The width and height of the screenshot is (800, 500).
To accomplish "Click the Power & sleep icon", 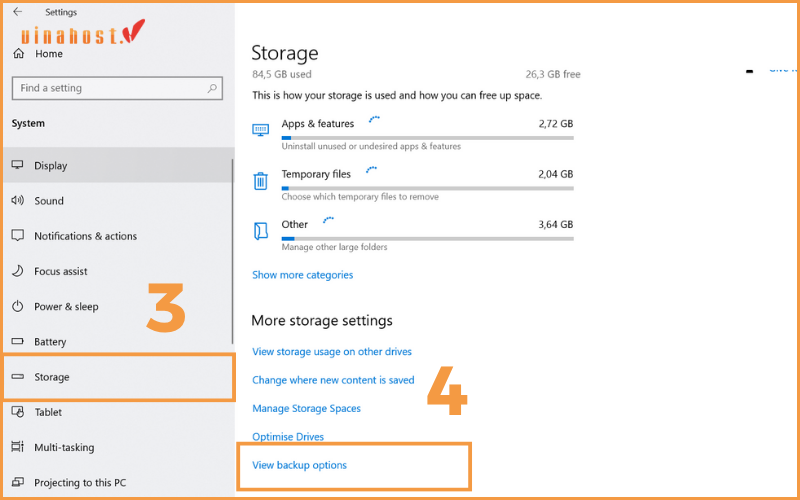I will tap(17, 307).
